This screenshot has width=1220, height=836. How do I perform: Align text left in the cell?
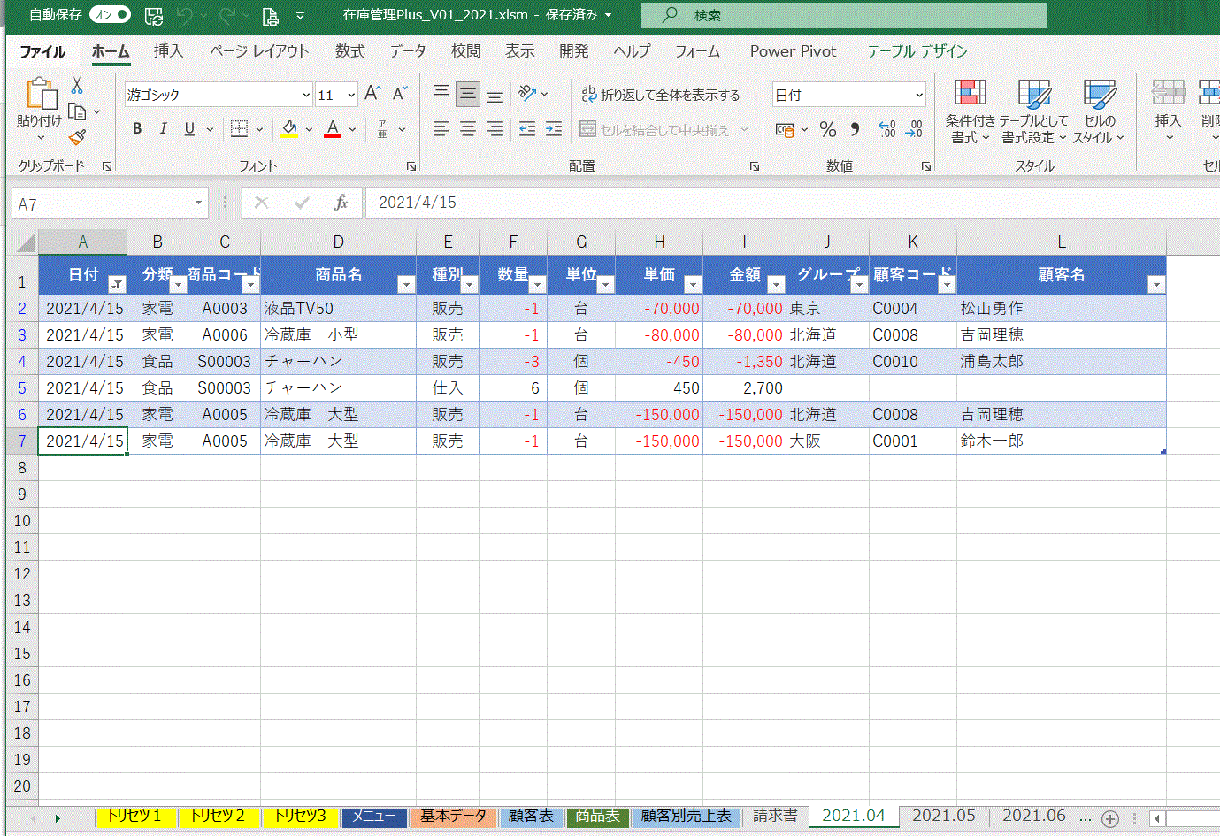coord(441,129)
